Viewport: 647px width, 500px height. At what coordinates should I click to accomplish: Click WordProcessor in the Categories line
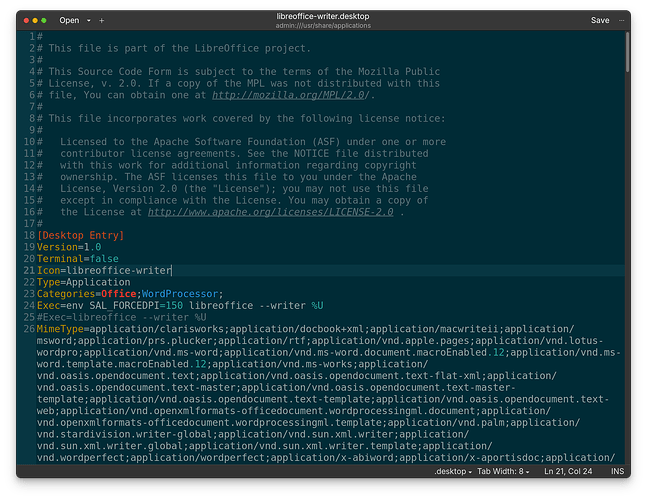pos(180,294)
